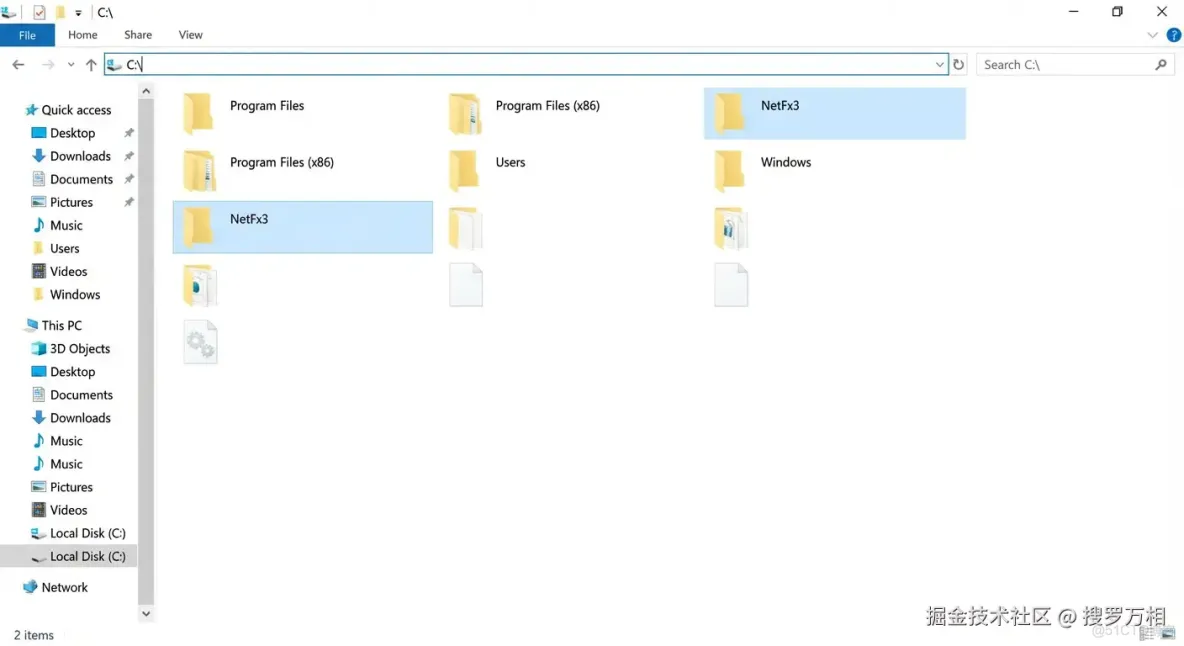This screenshot has height=646, width=1184.
Task: Select Network in the sidebar
Action: point(62,587)
